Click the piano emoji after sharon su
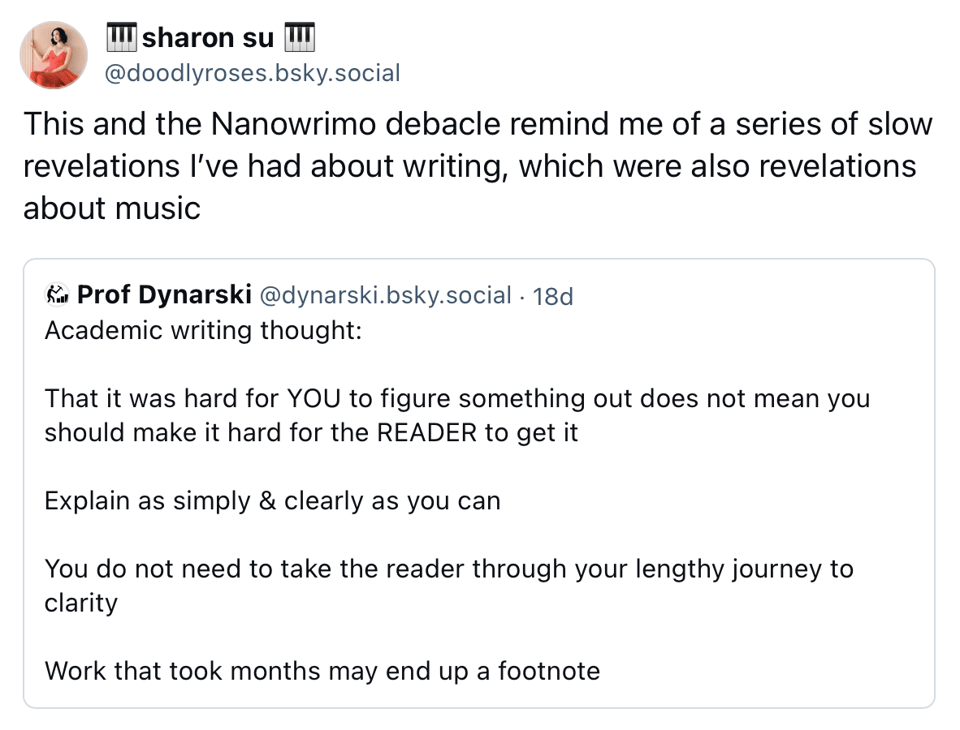This screenshot has height=730, width=960. [x=300, y=37]
